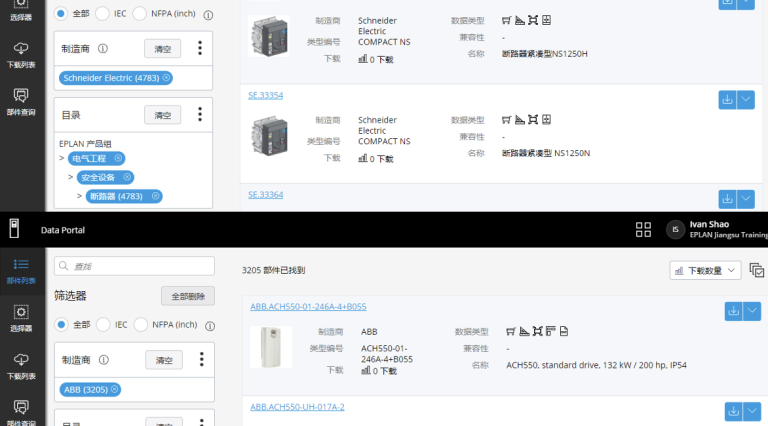Image resolution: width=768 pixels, height=426 pixels.
Task: Open the apps grid icon in header
Action: (x=643, y=230)
